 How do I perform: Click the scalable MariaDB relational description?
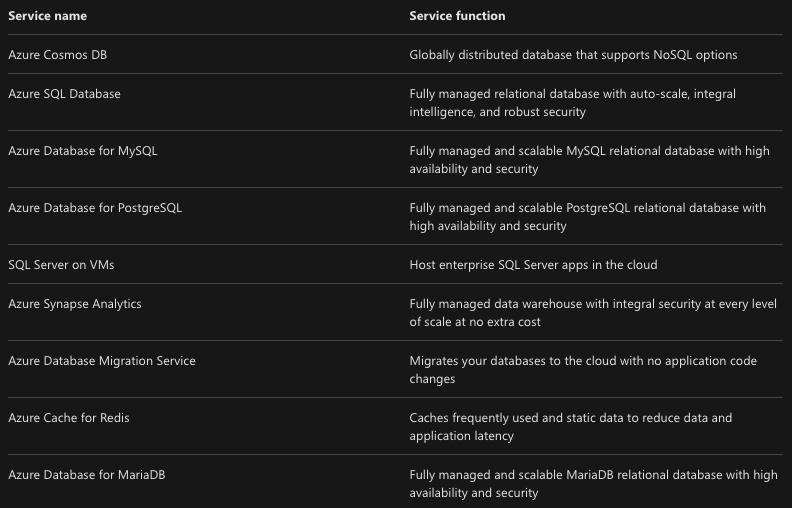point(593,484)
